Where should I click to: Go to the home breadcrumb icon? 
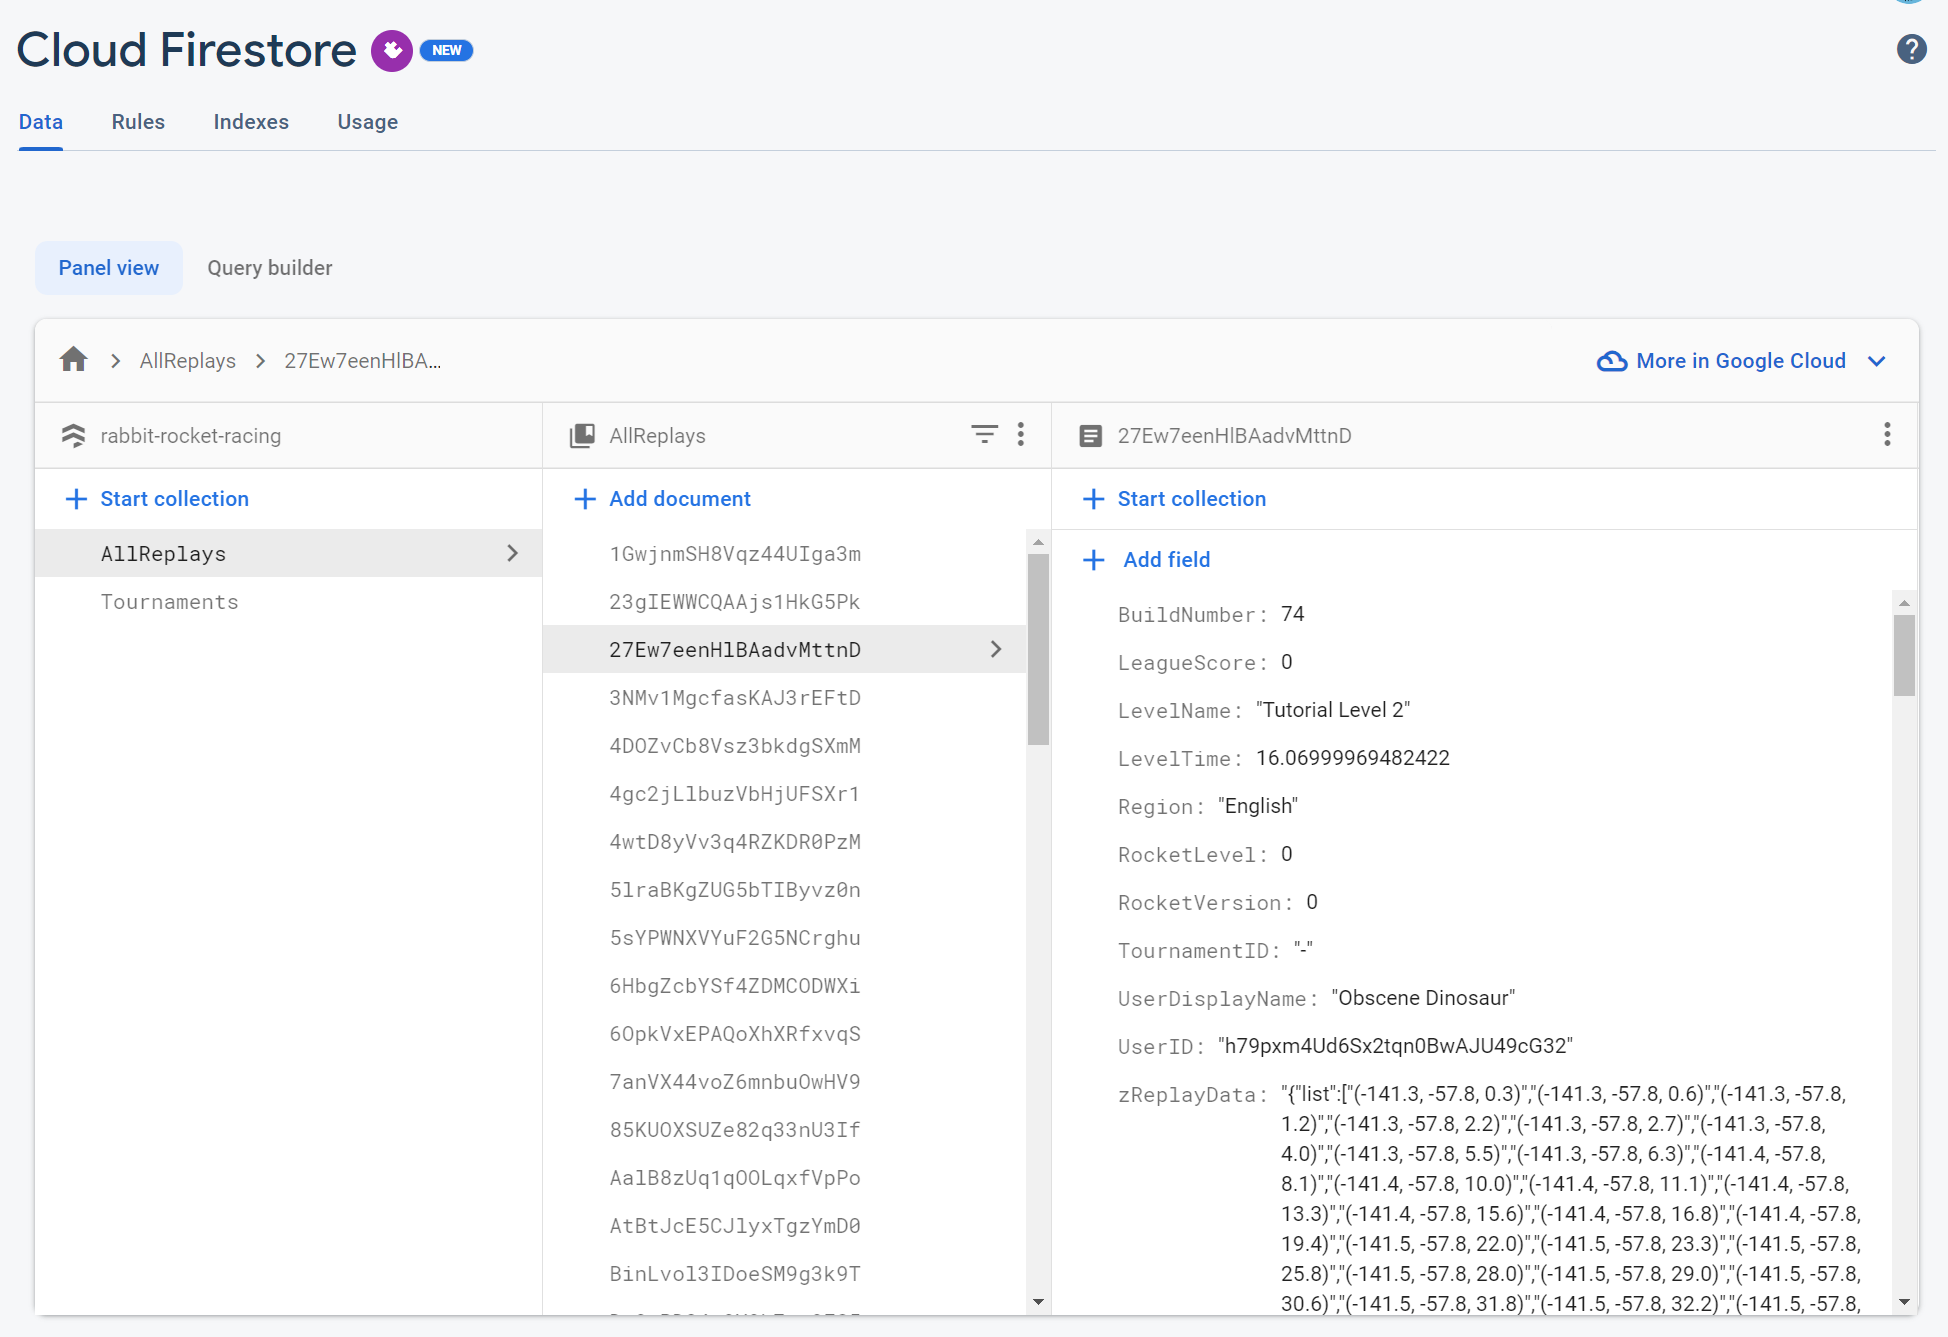(x=74, y=360)
